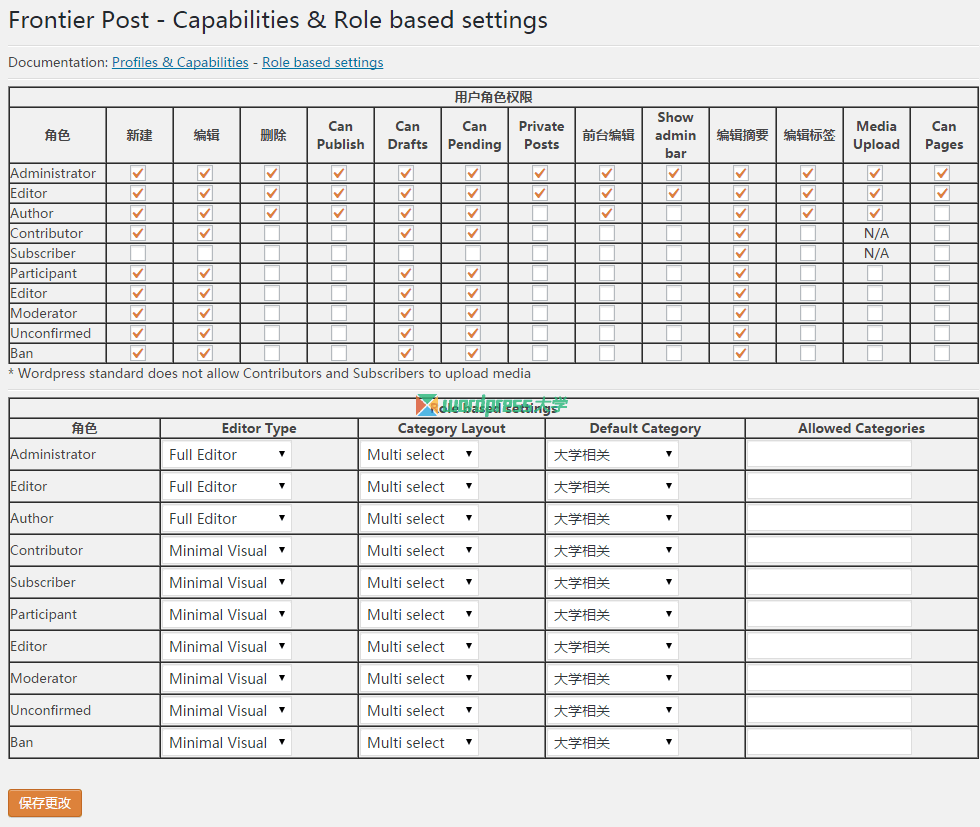Image resolution: width=980 pixels, height=827 pixels.
Task: Check Unconfirmed's 编辑标签 checkbox
Action: coord(808,333)
